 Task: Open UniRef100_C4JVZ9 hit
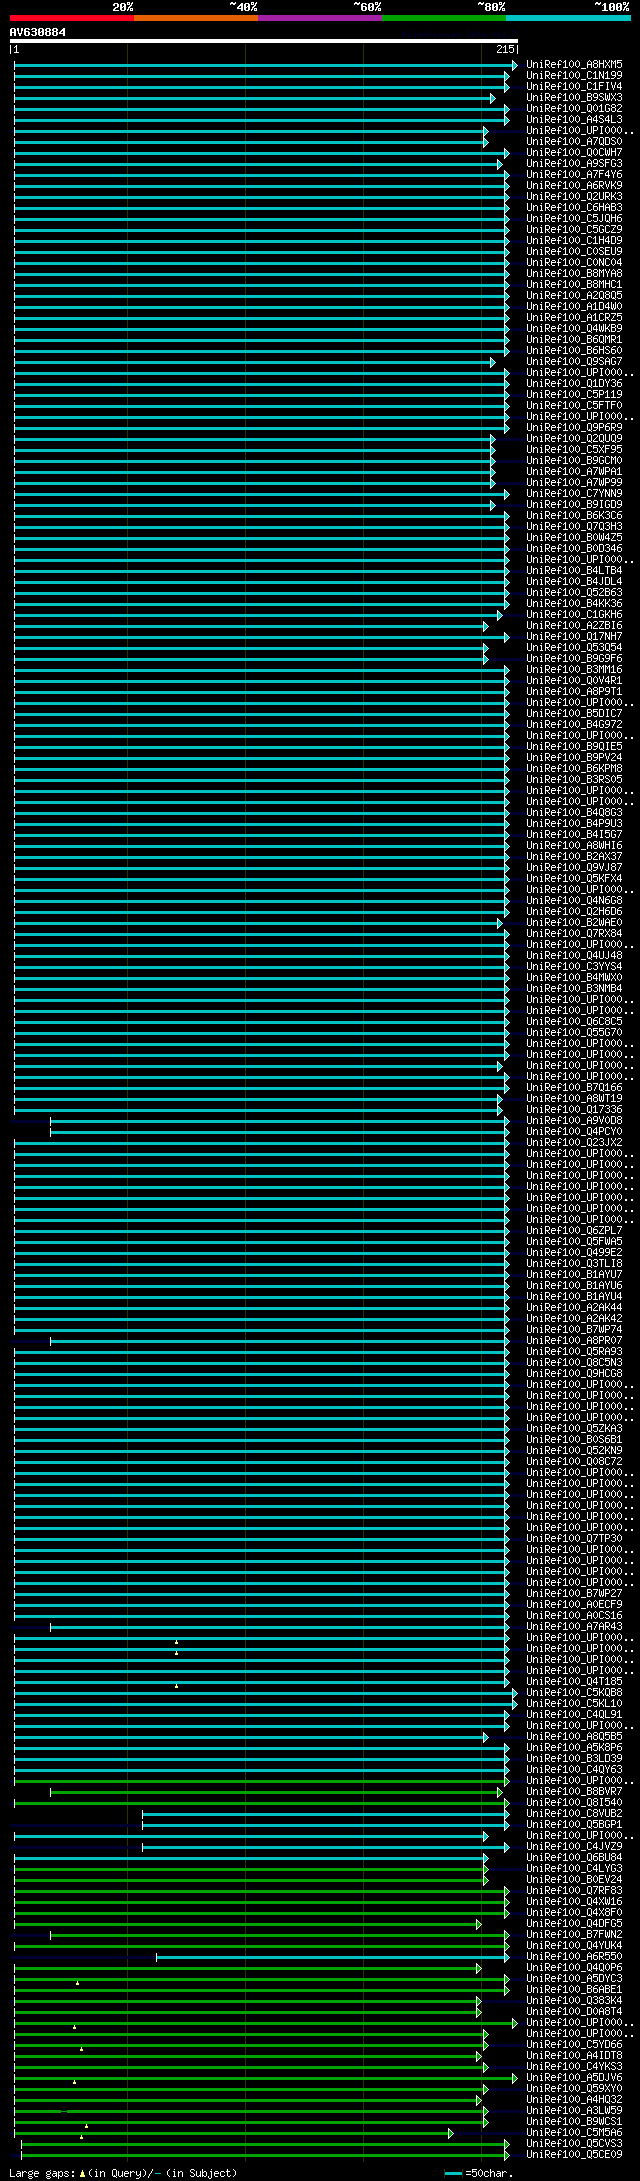pos(574,1846)
